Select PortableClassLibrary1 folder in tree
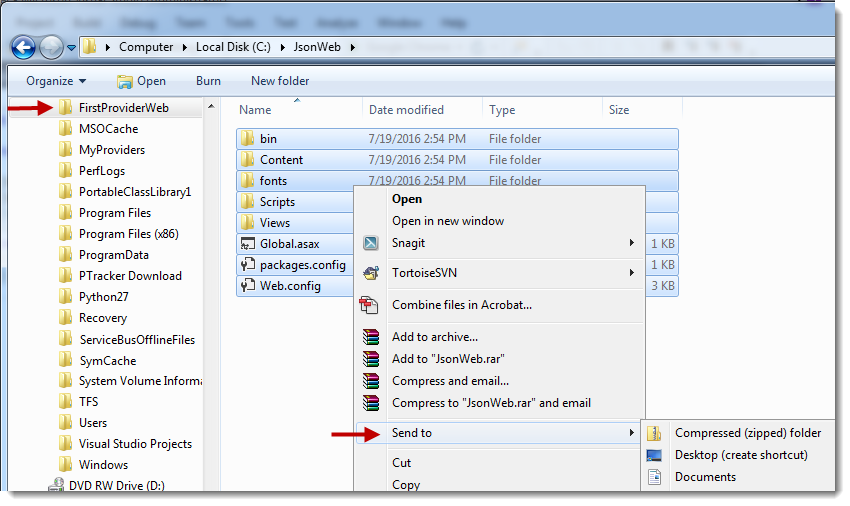The height and width of the screenshot is (506, 850). (x=135, y=193)
